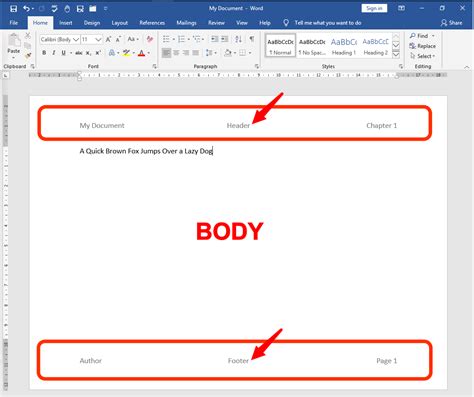Sort text with A-Z sort icon

(x=238, y=39)
